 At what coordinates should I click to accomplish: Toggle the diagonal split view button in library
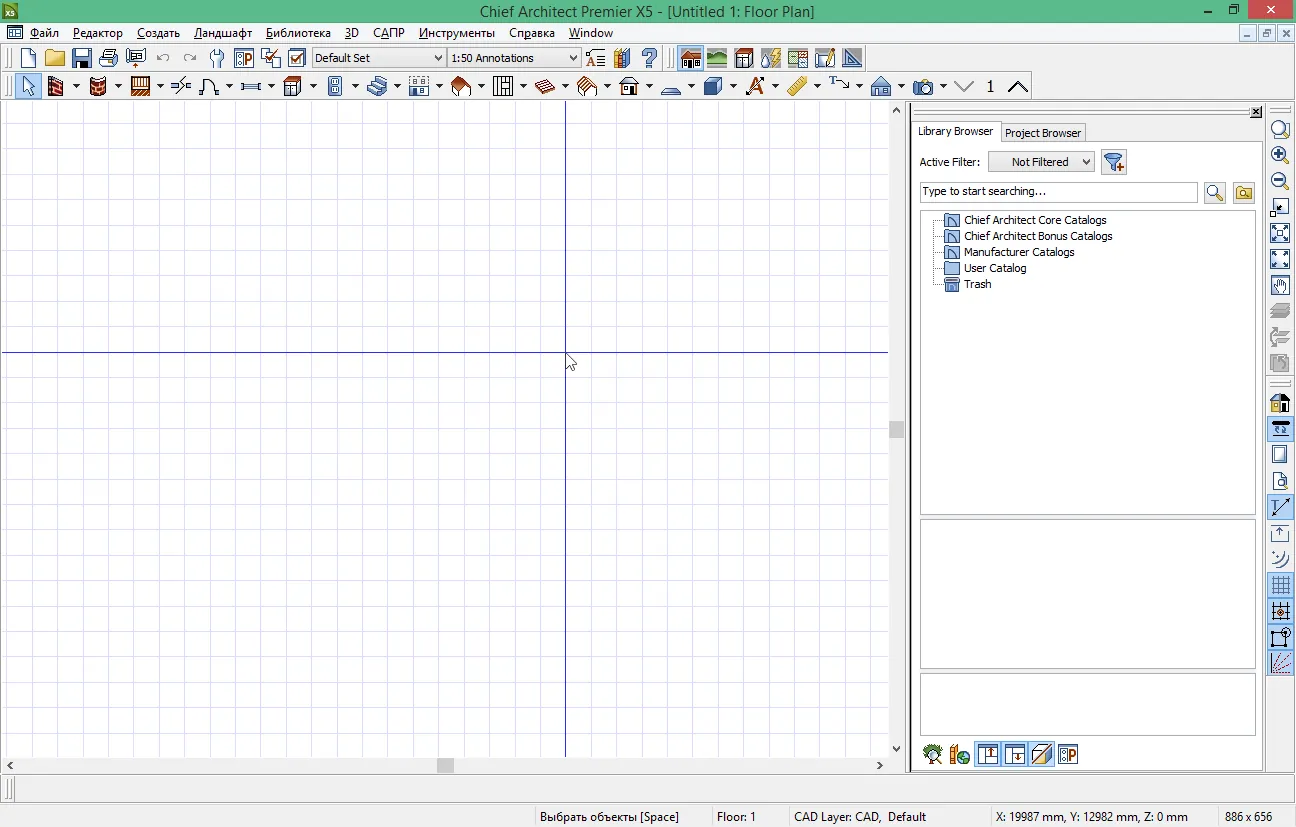click(1042, 755)
